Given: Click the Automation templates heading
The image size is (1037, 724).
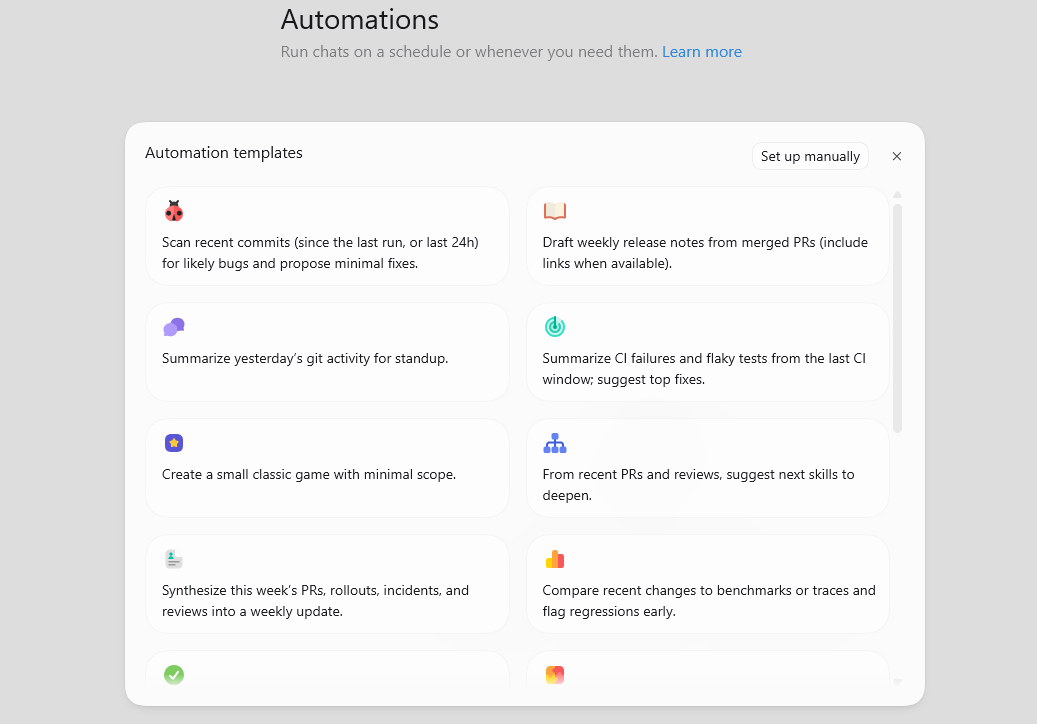Looking at the screenshot, I should coord(224,153).
